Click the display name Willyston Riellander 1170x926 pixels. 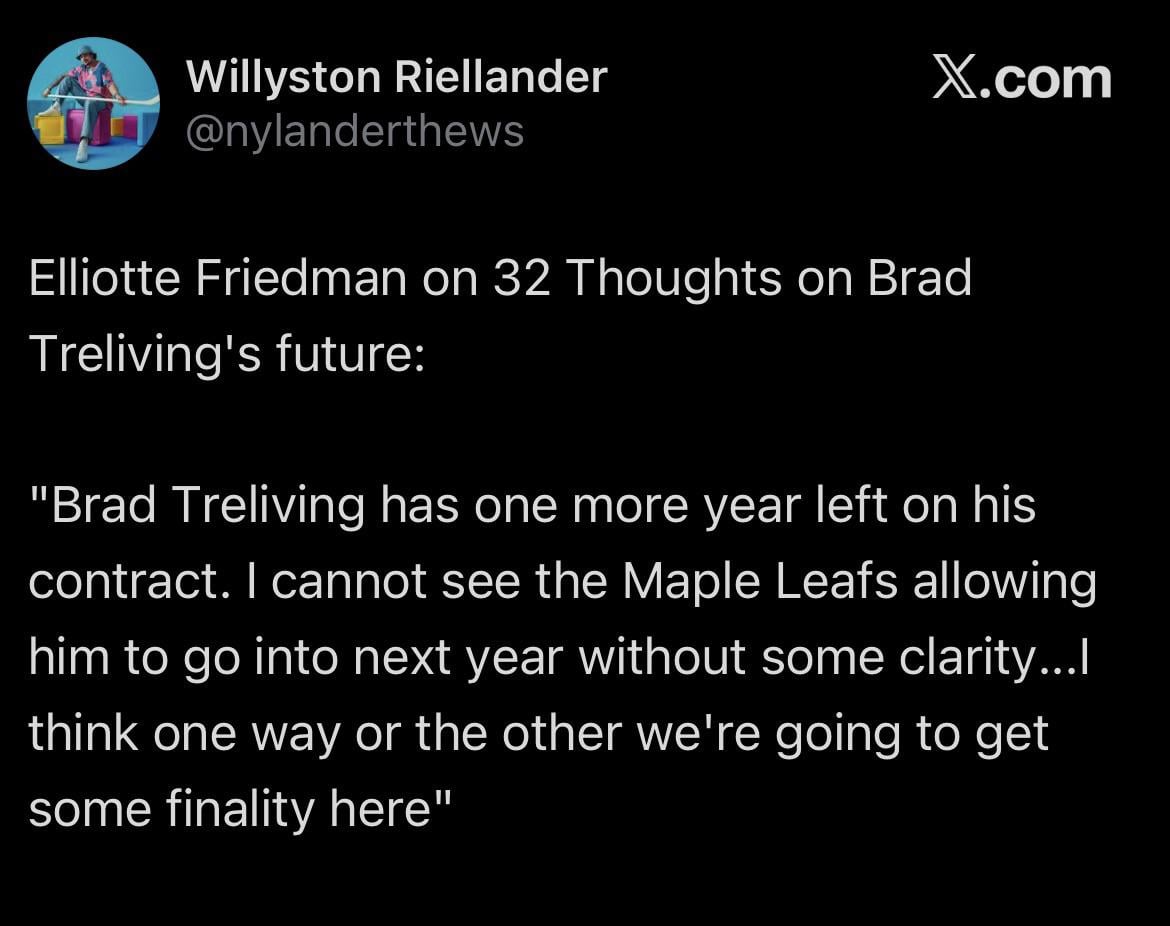point(397,77)
